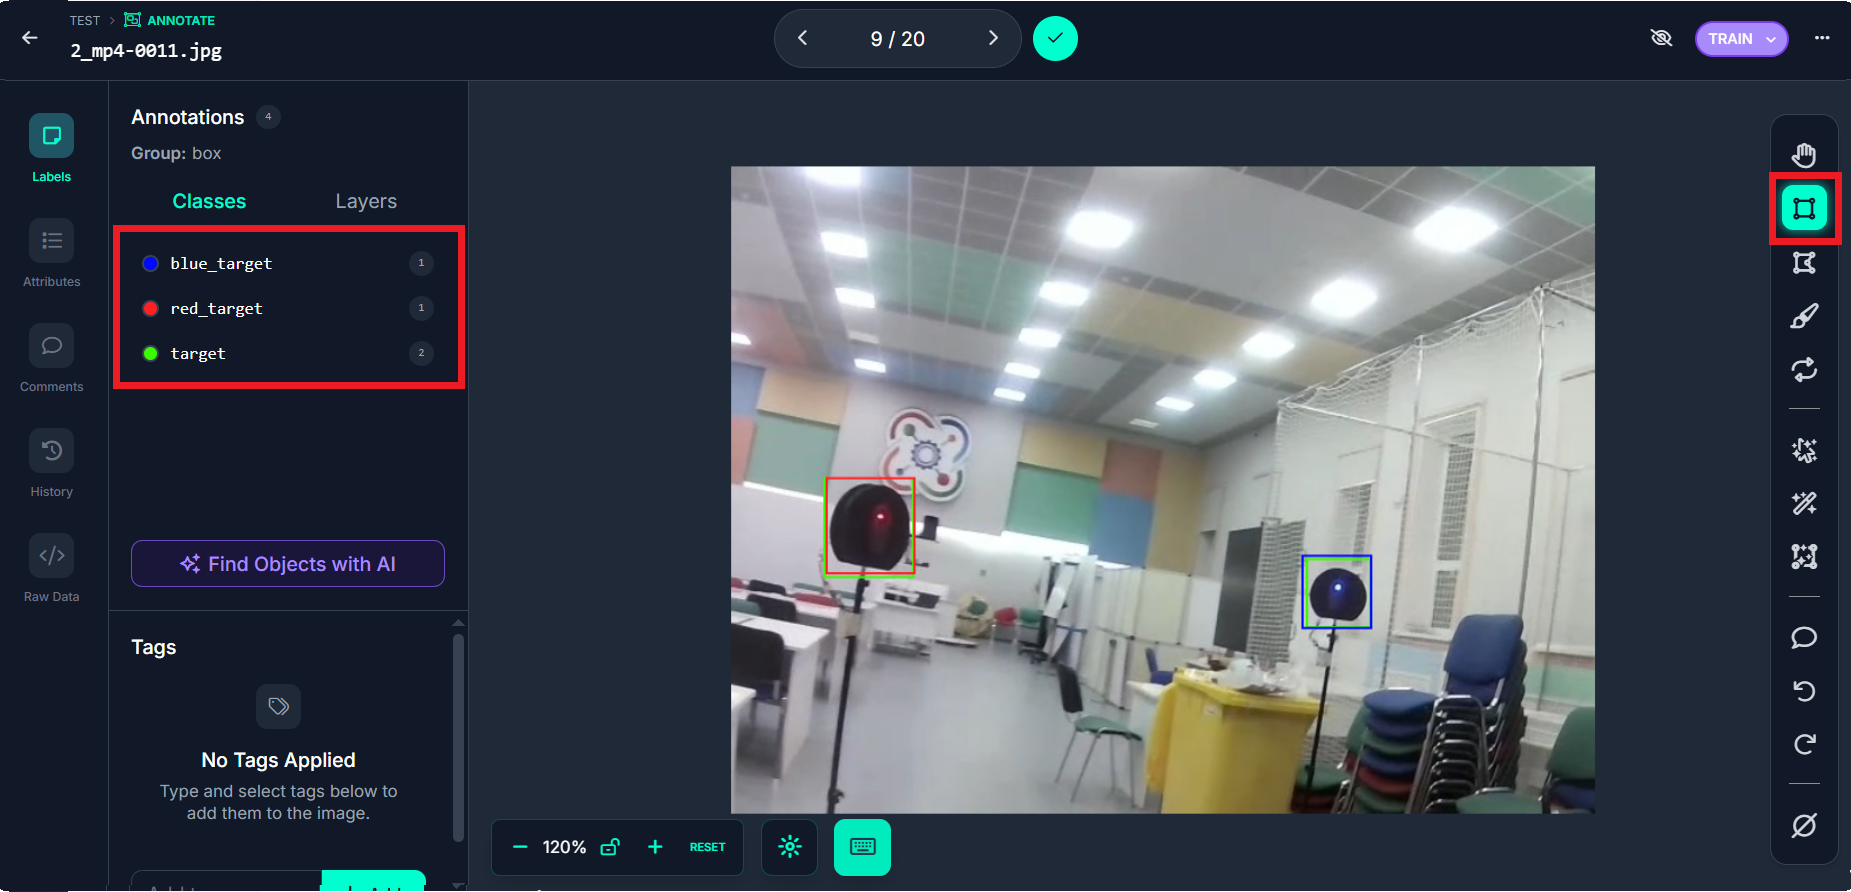
Task: Select the polygon tool
Action: [x=1804, y=263]
